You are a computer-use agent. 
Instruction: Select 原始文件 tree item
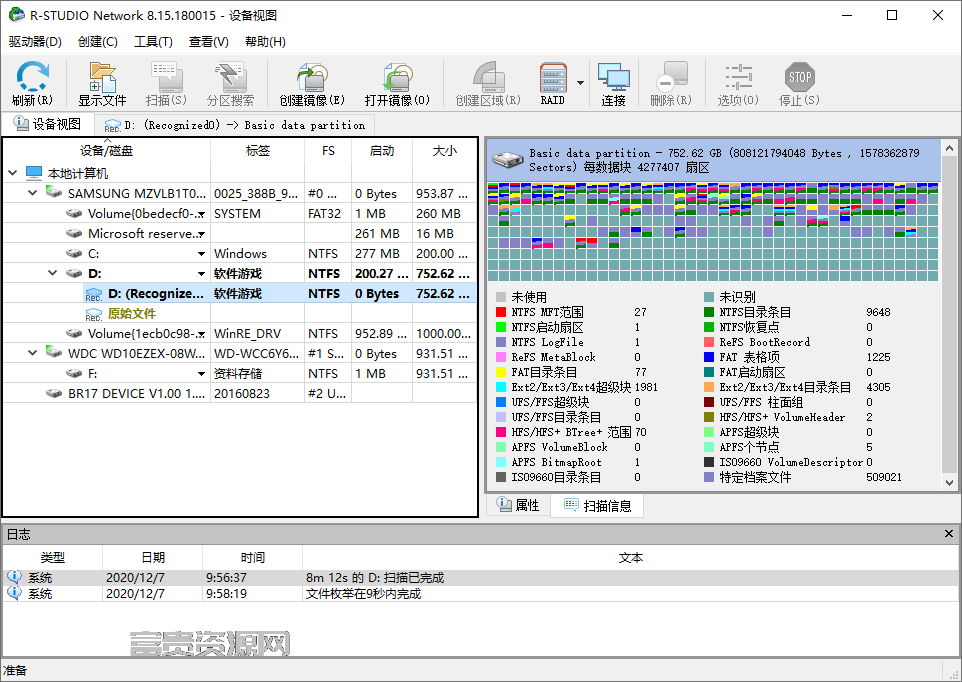132,313
